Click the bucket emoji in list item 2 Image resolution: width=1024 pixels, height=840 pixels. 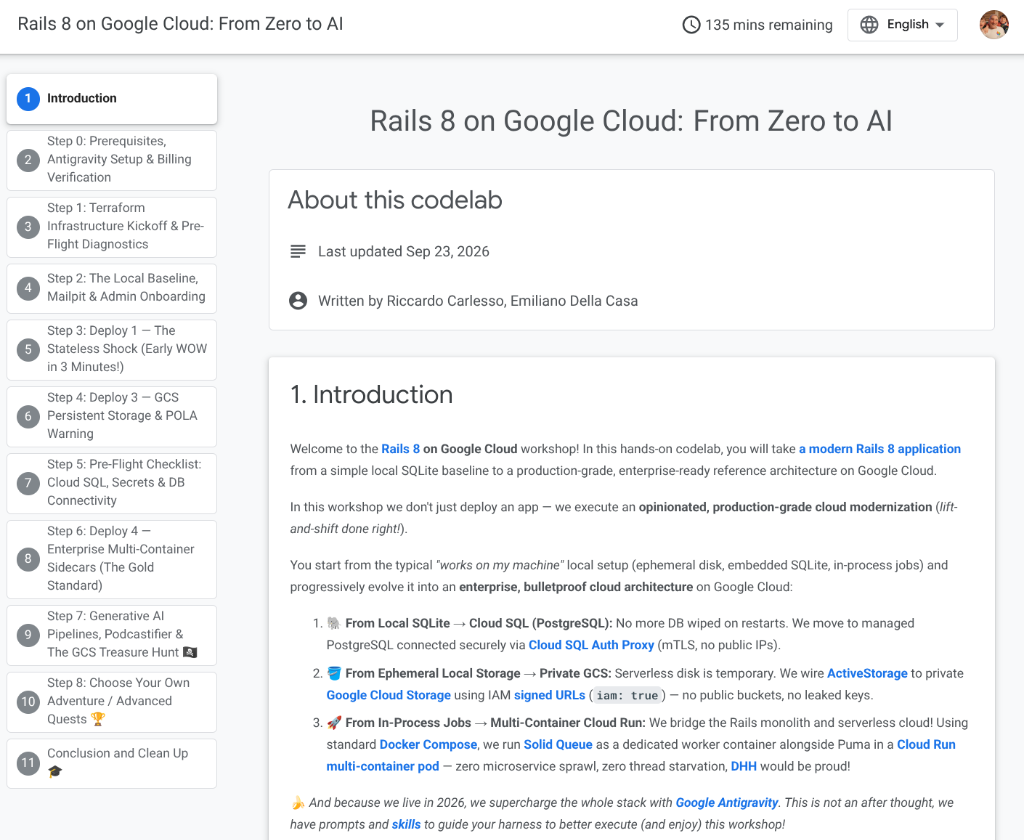334,673
